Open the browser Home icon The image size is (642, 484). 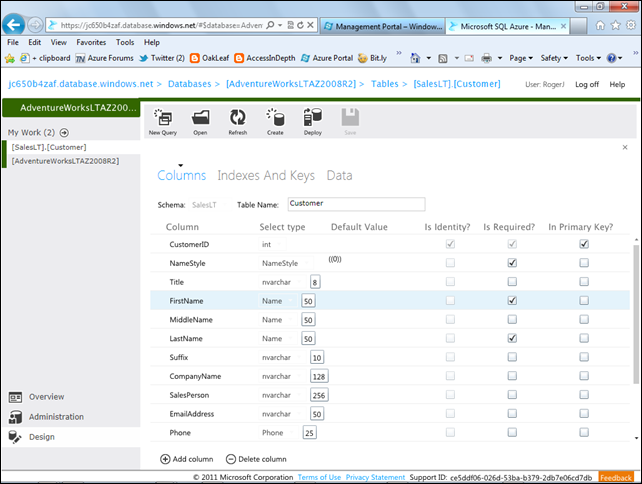[600, 25]
